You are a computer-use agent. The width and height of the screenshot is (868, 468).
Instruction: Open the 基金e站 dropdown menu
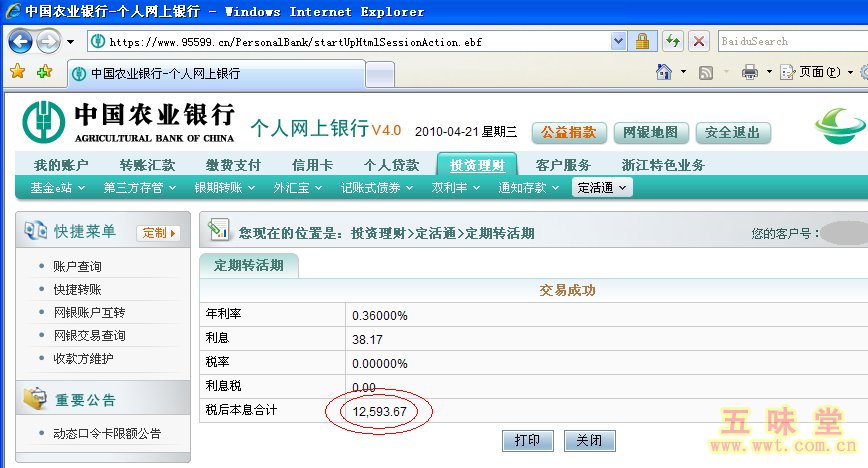(x=56, y=187)
